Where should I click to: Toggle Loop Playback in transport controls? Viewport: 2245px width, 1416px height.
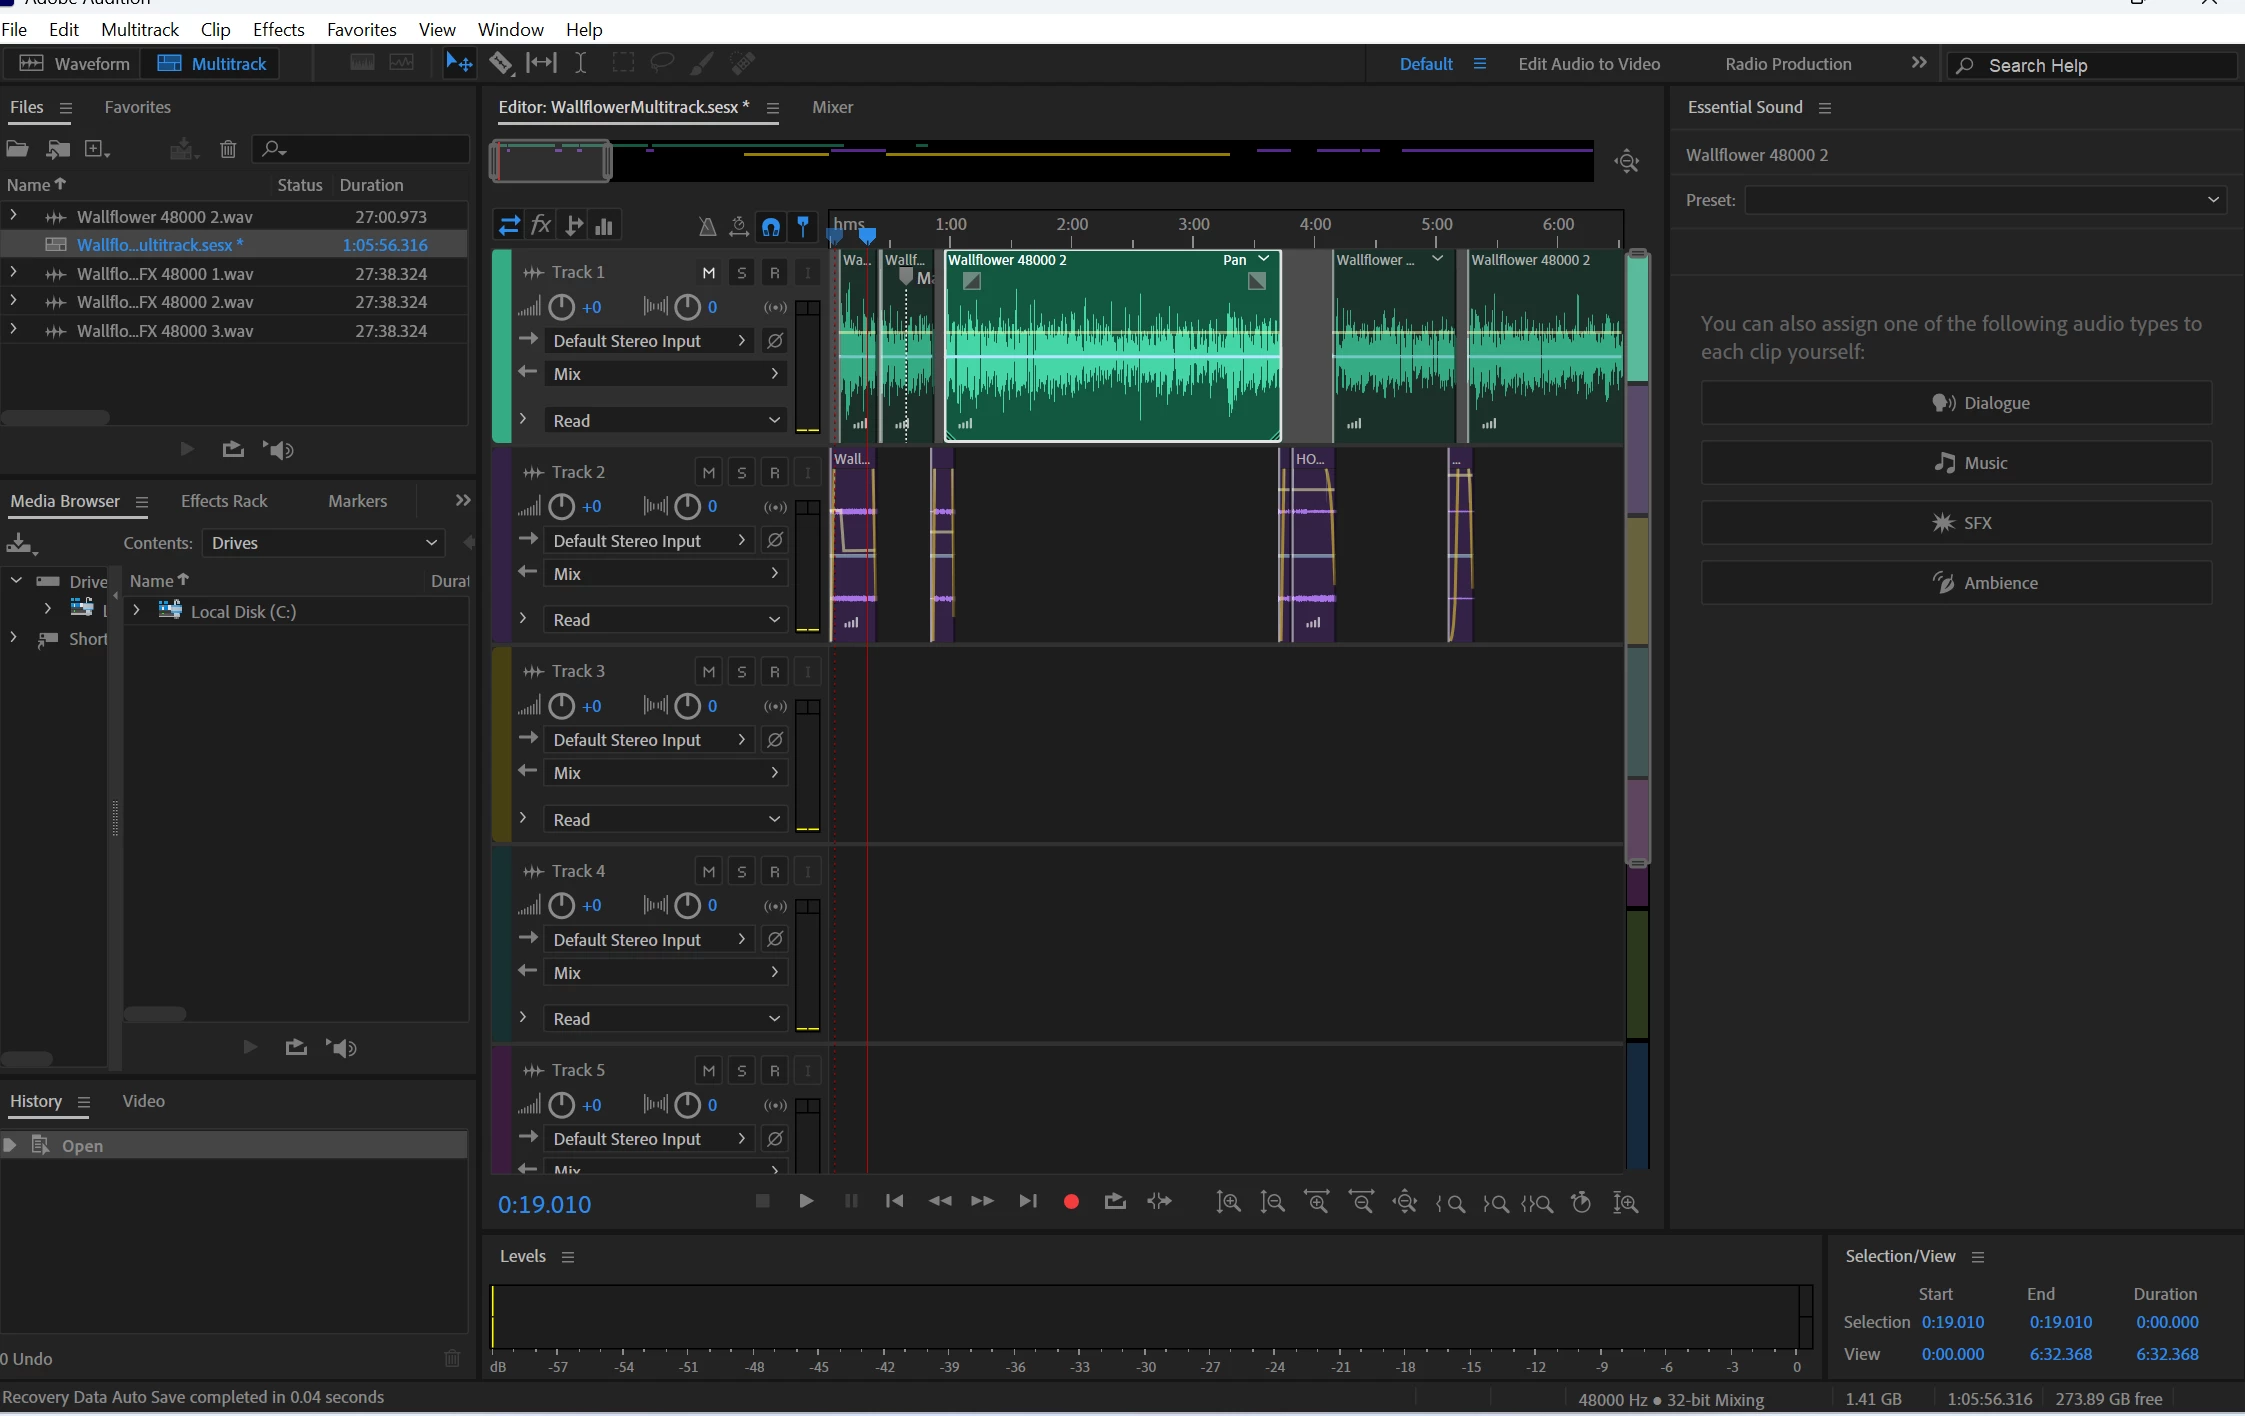1115,1202
